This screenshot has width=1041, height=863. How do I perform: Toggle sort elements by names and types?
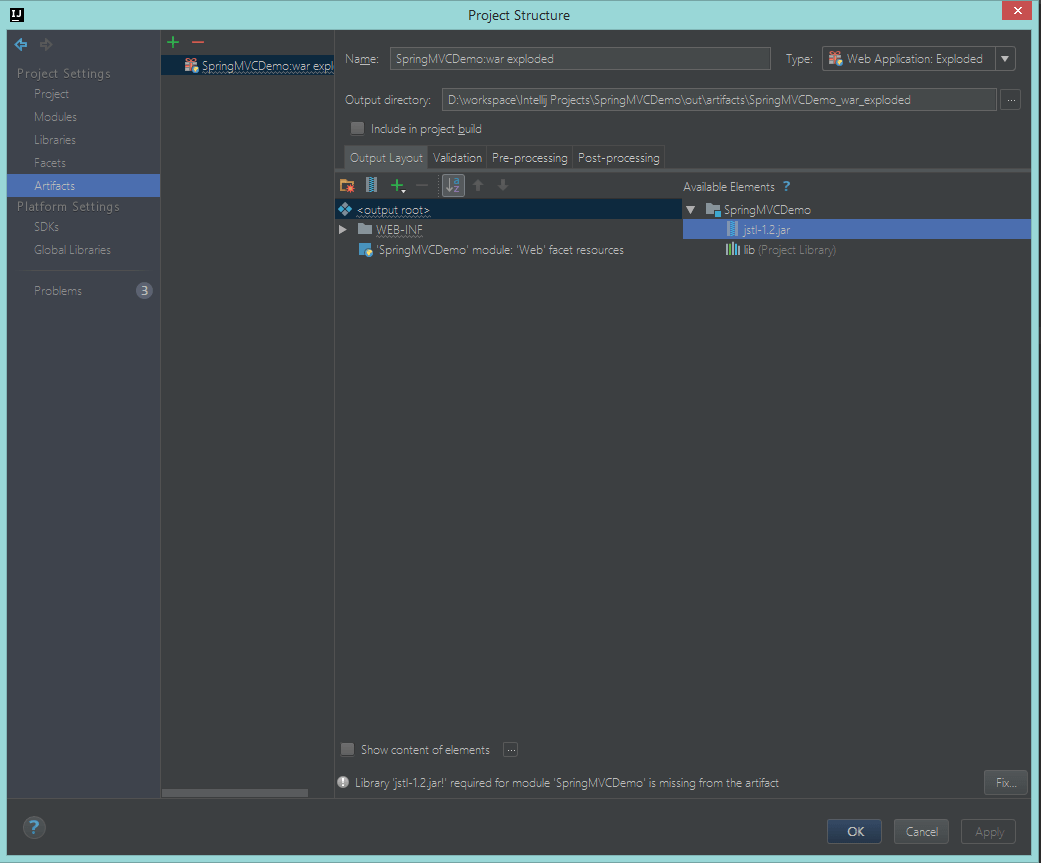(453, 185)
